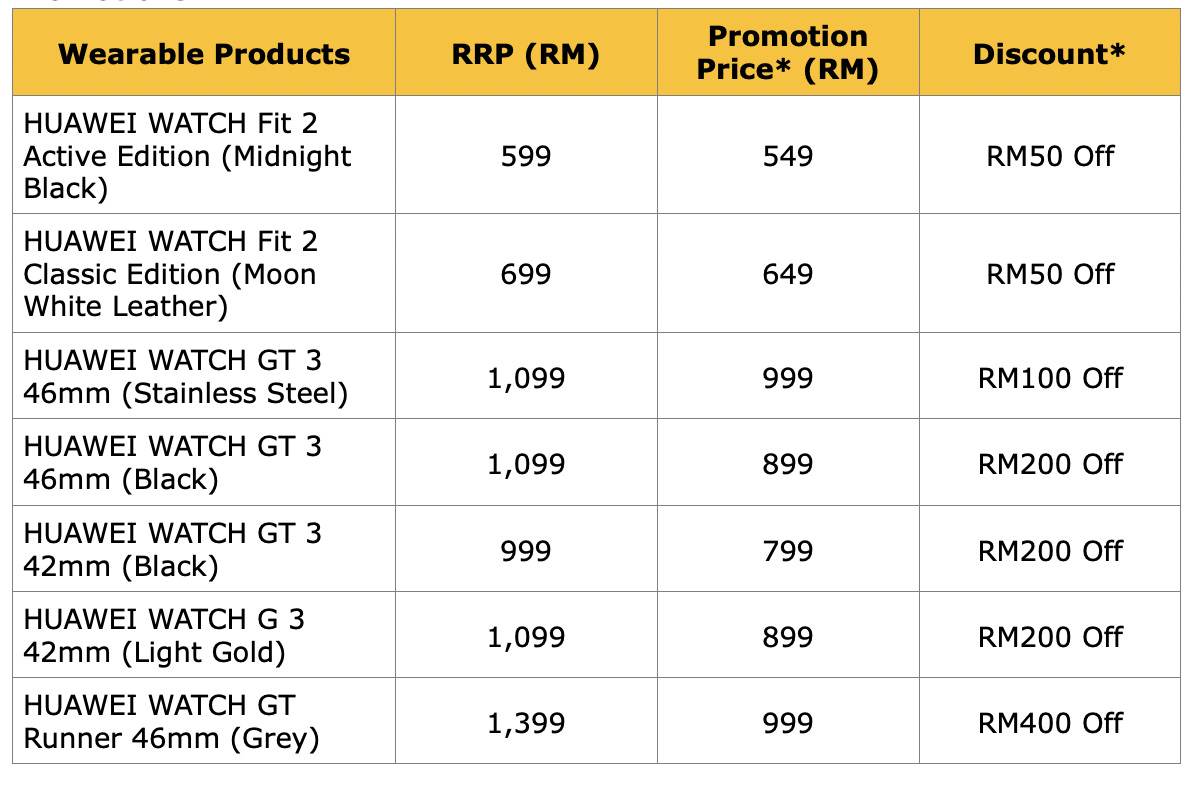
Task: Select the 699 RRP value
Action: [526, 274]
